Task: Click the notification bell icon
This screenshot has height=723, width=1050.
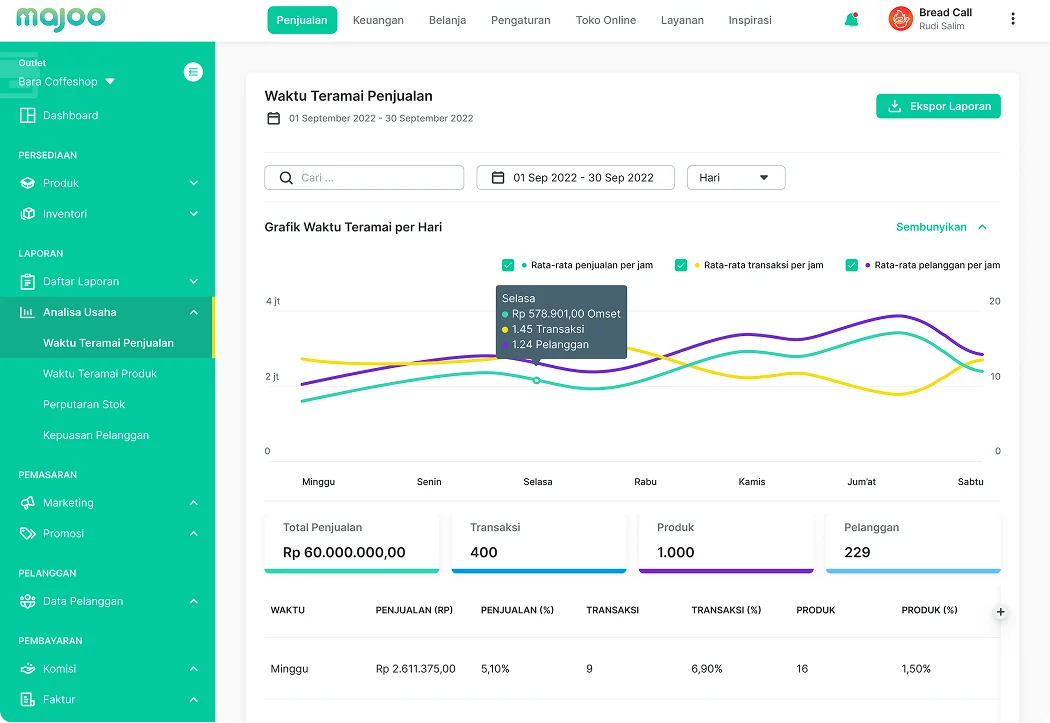Action: [x=851, y=20]
